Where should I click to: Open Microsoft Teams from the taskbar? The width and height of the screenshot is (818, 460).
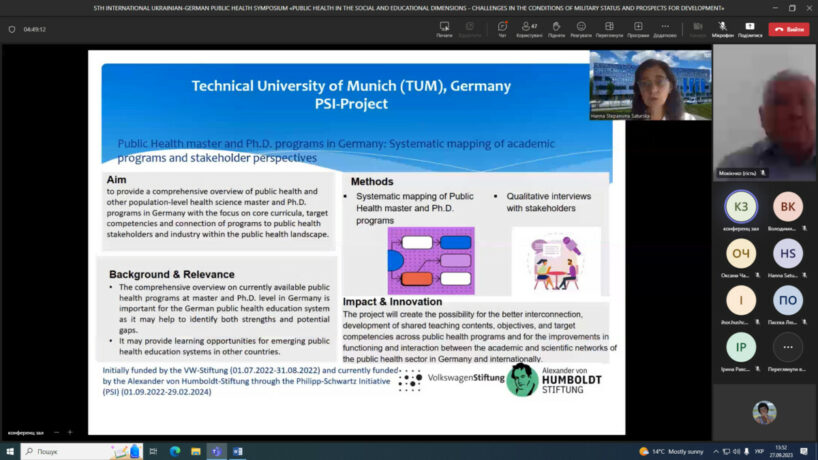(x=217, y=451)
